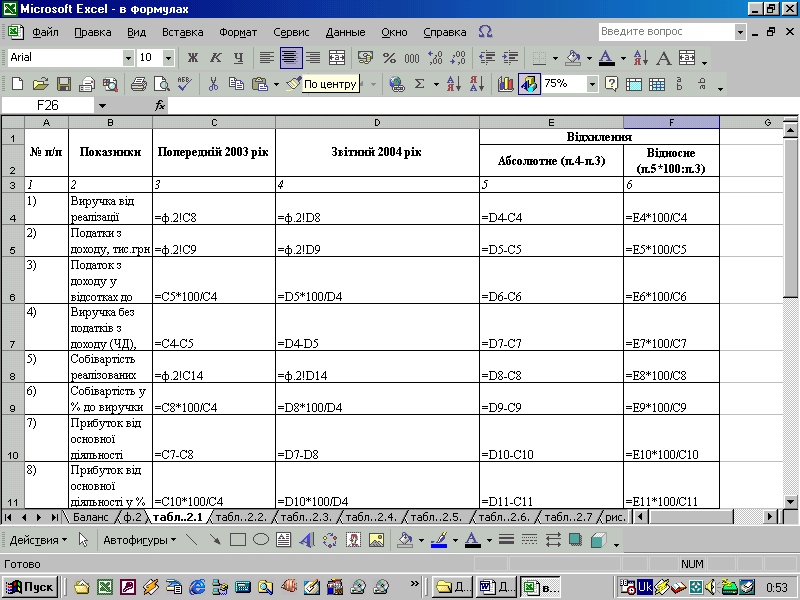Align text right
Viewport: 800px width, 600px height.
pos(313,58)
